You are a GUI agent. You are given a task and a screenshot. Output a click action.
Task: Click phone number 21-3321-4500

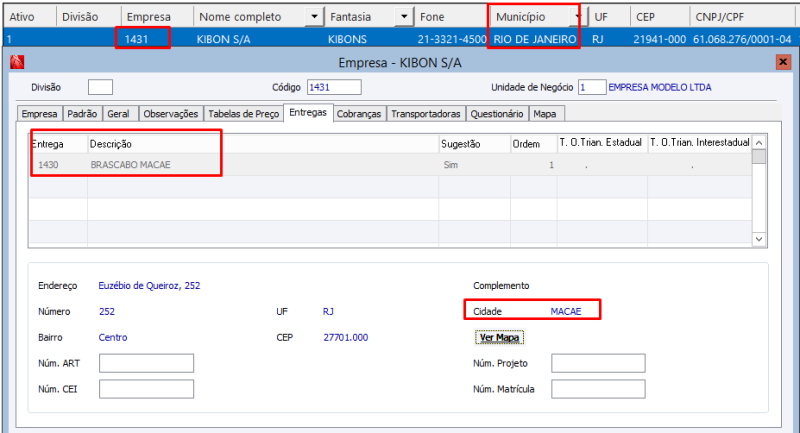(452, 39)
